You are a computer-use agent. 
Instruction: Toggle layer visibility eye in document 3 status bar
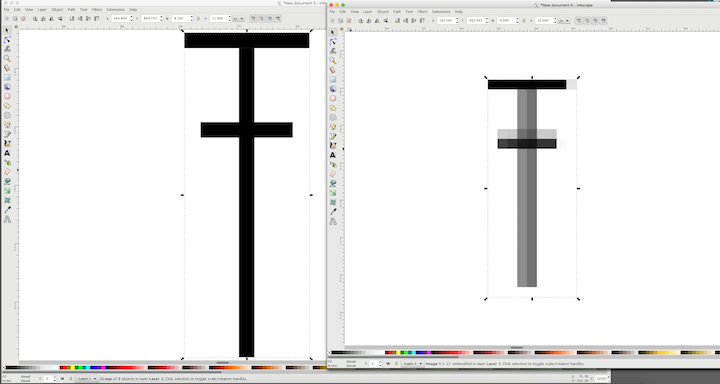62,379
